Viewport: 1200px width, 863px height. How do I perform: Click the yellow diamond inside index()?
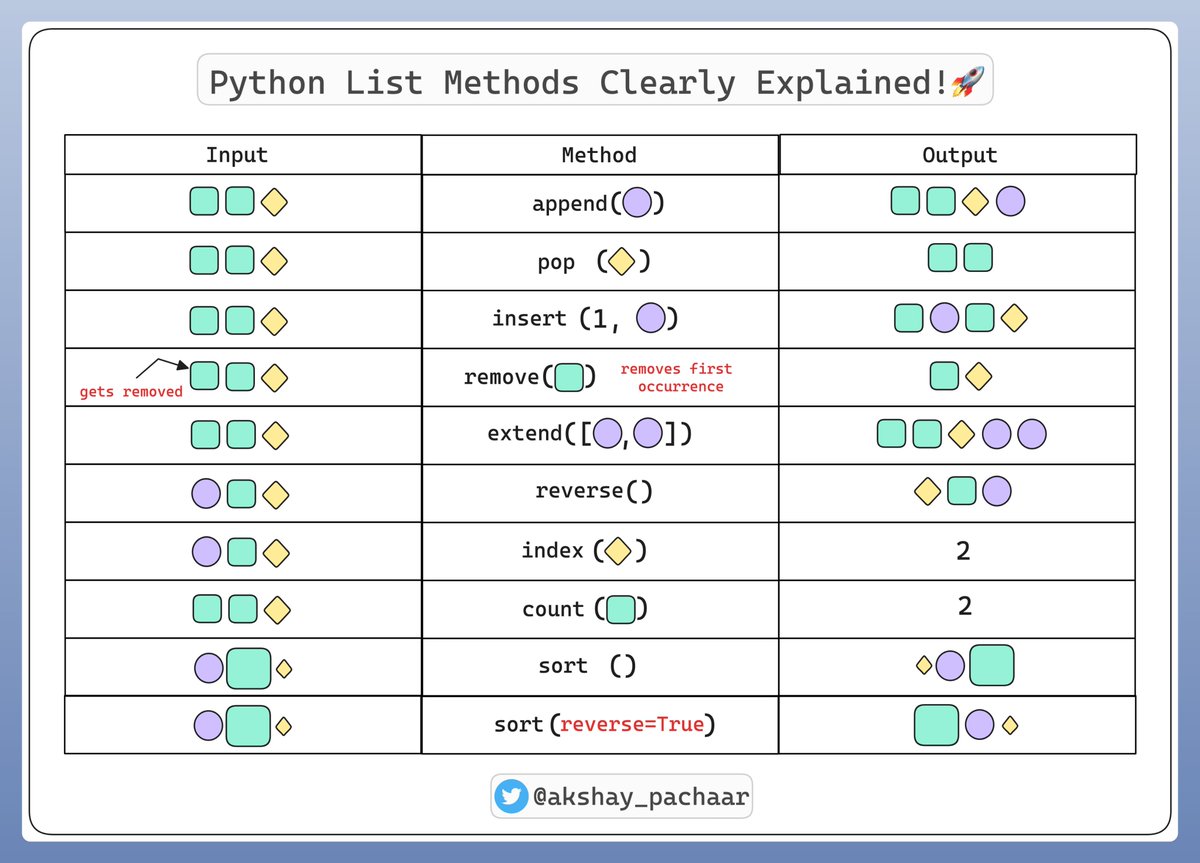click(x=618, y=551)
